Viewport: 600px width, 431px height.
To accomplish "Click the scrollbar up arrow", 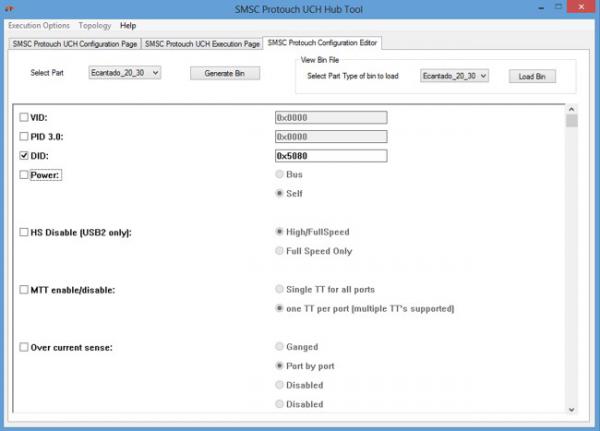I will pyautogui.click(x=572, y=109).
